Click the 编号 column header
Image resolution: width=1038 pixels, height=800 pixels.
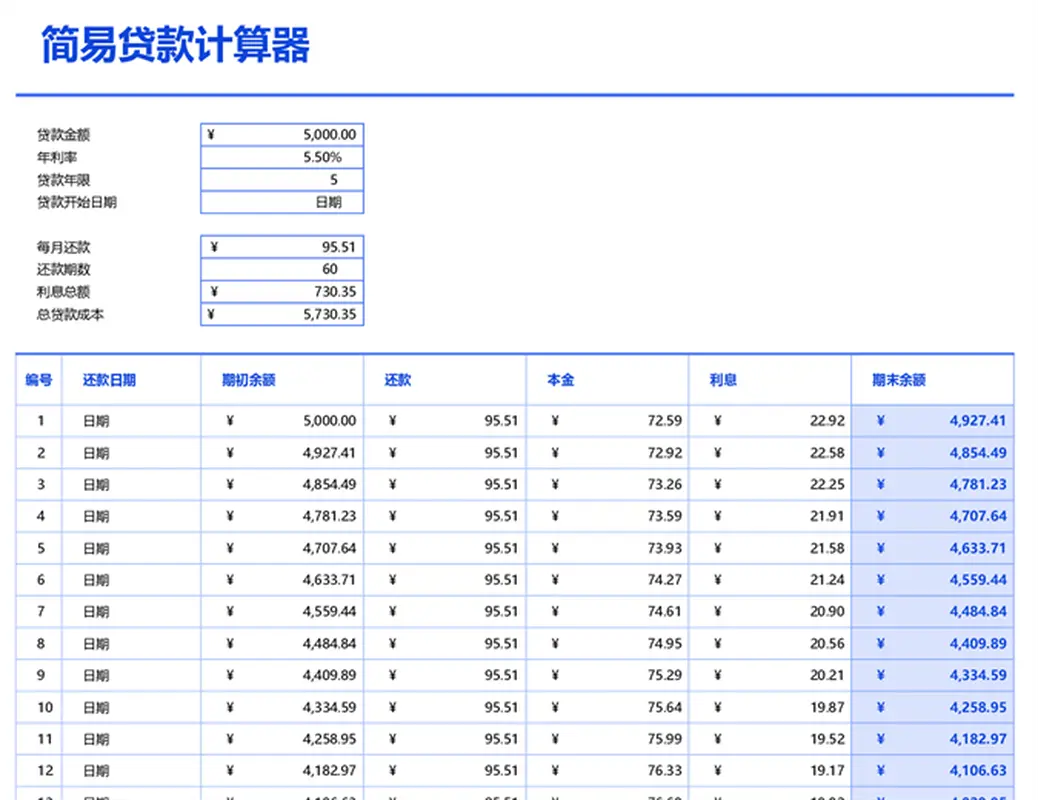tap(38, 380)
